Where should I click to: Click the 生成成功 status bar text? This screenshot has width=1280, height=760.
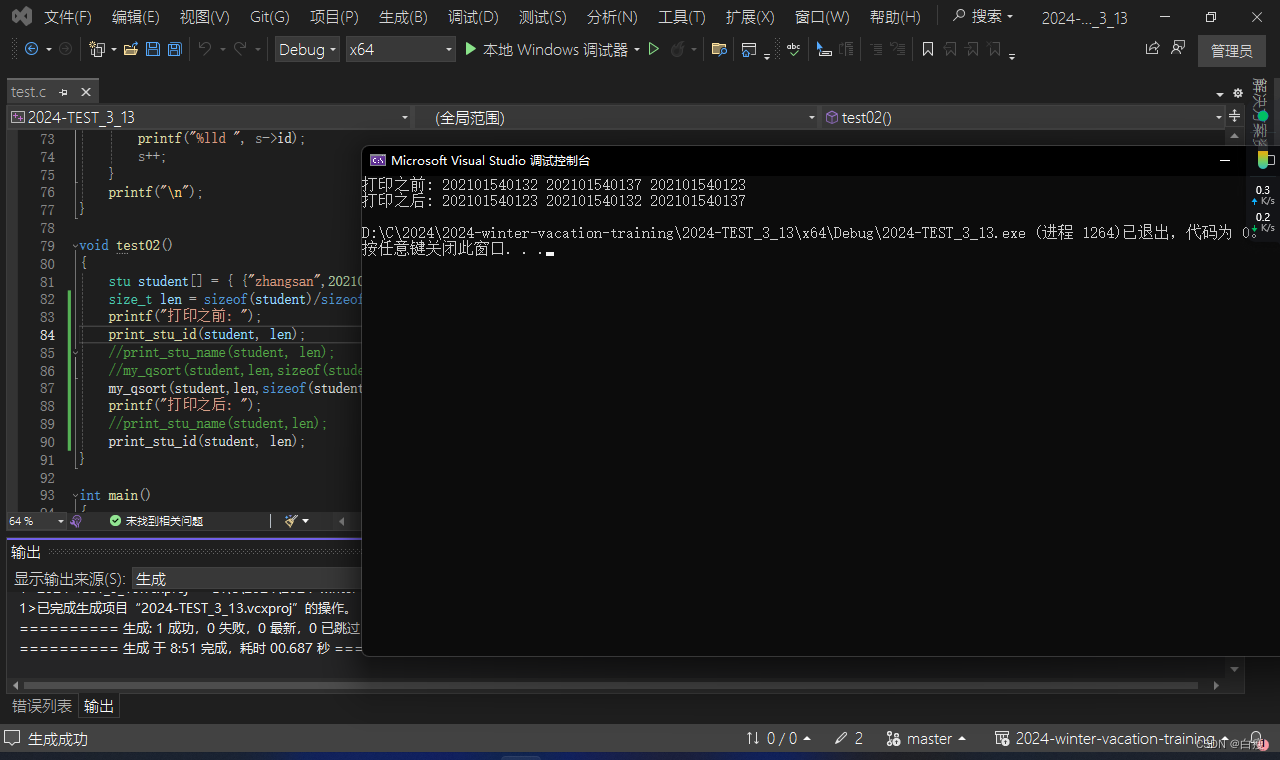tap(57, 739)
